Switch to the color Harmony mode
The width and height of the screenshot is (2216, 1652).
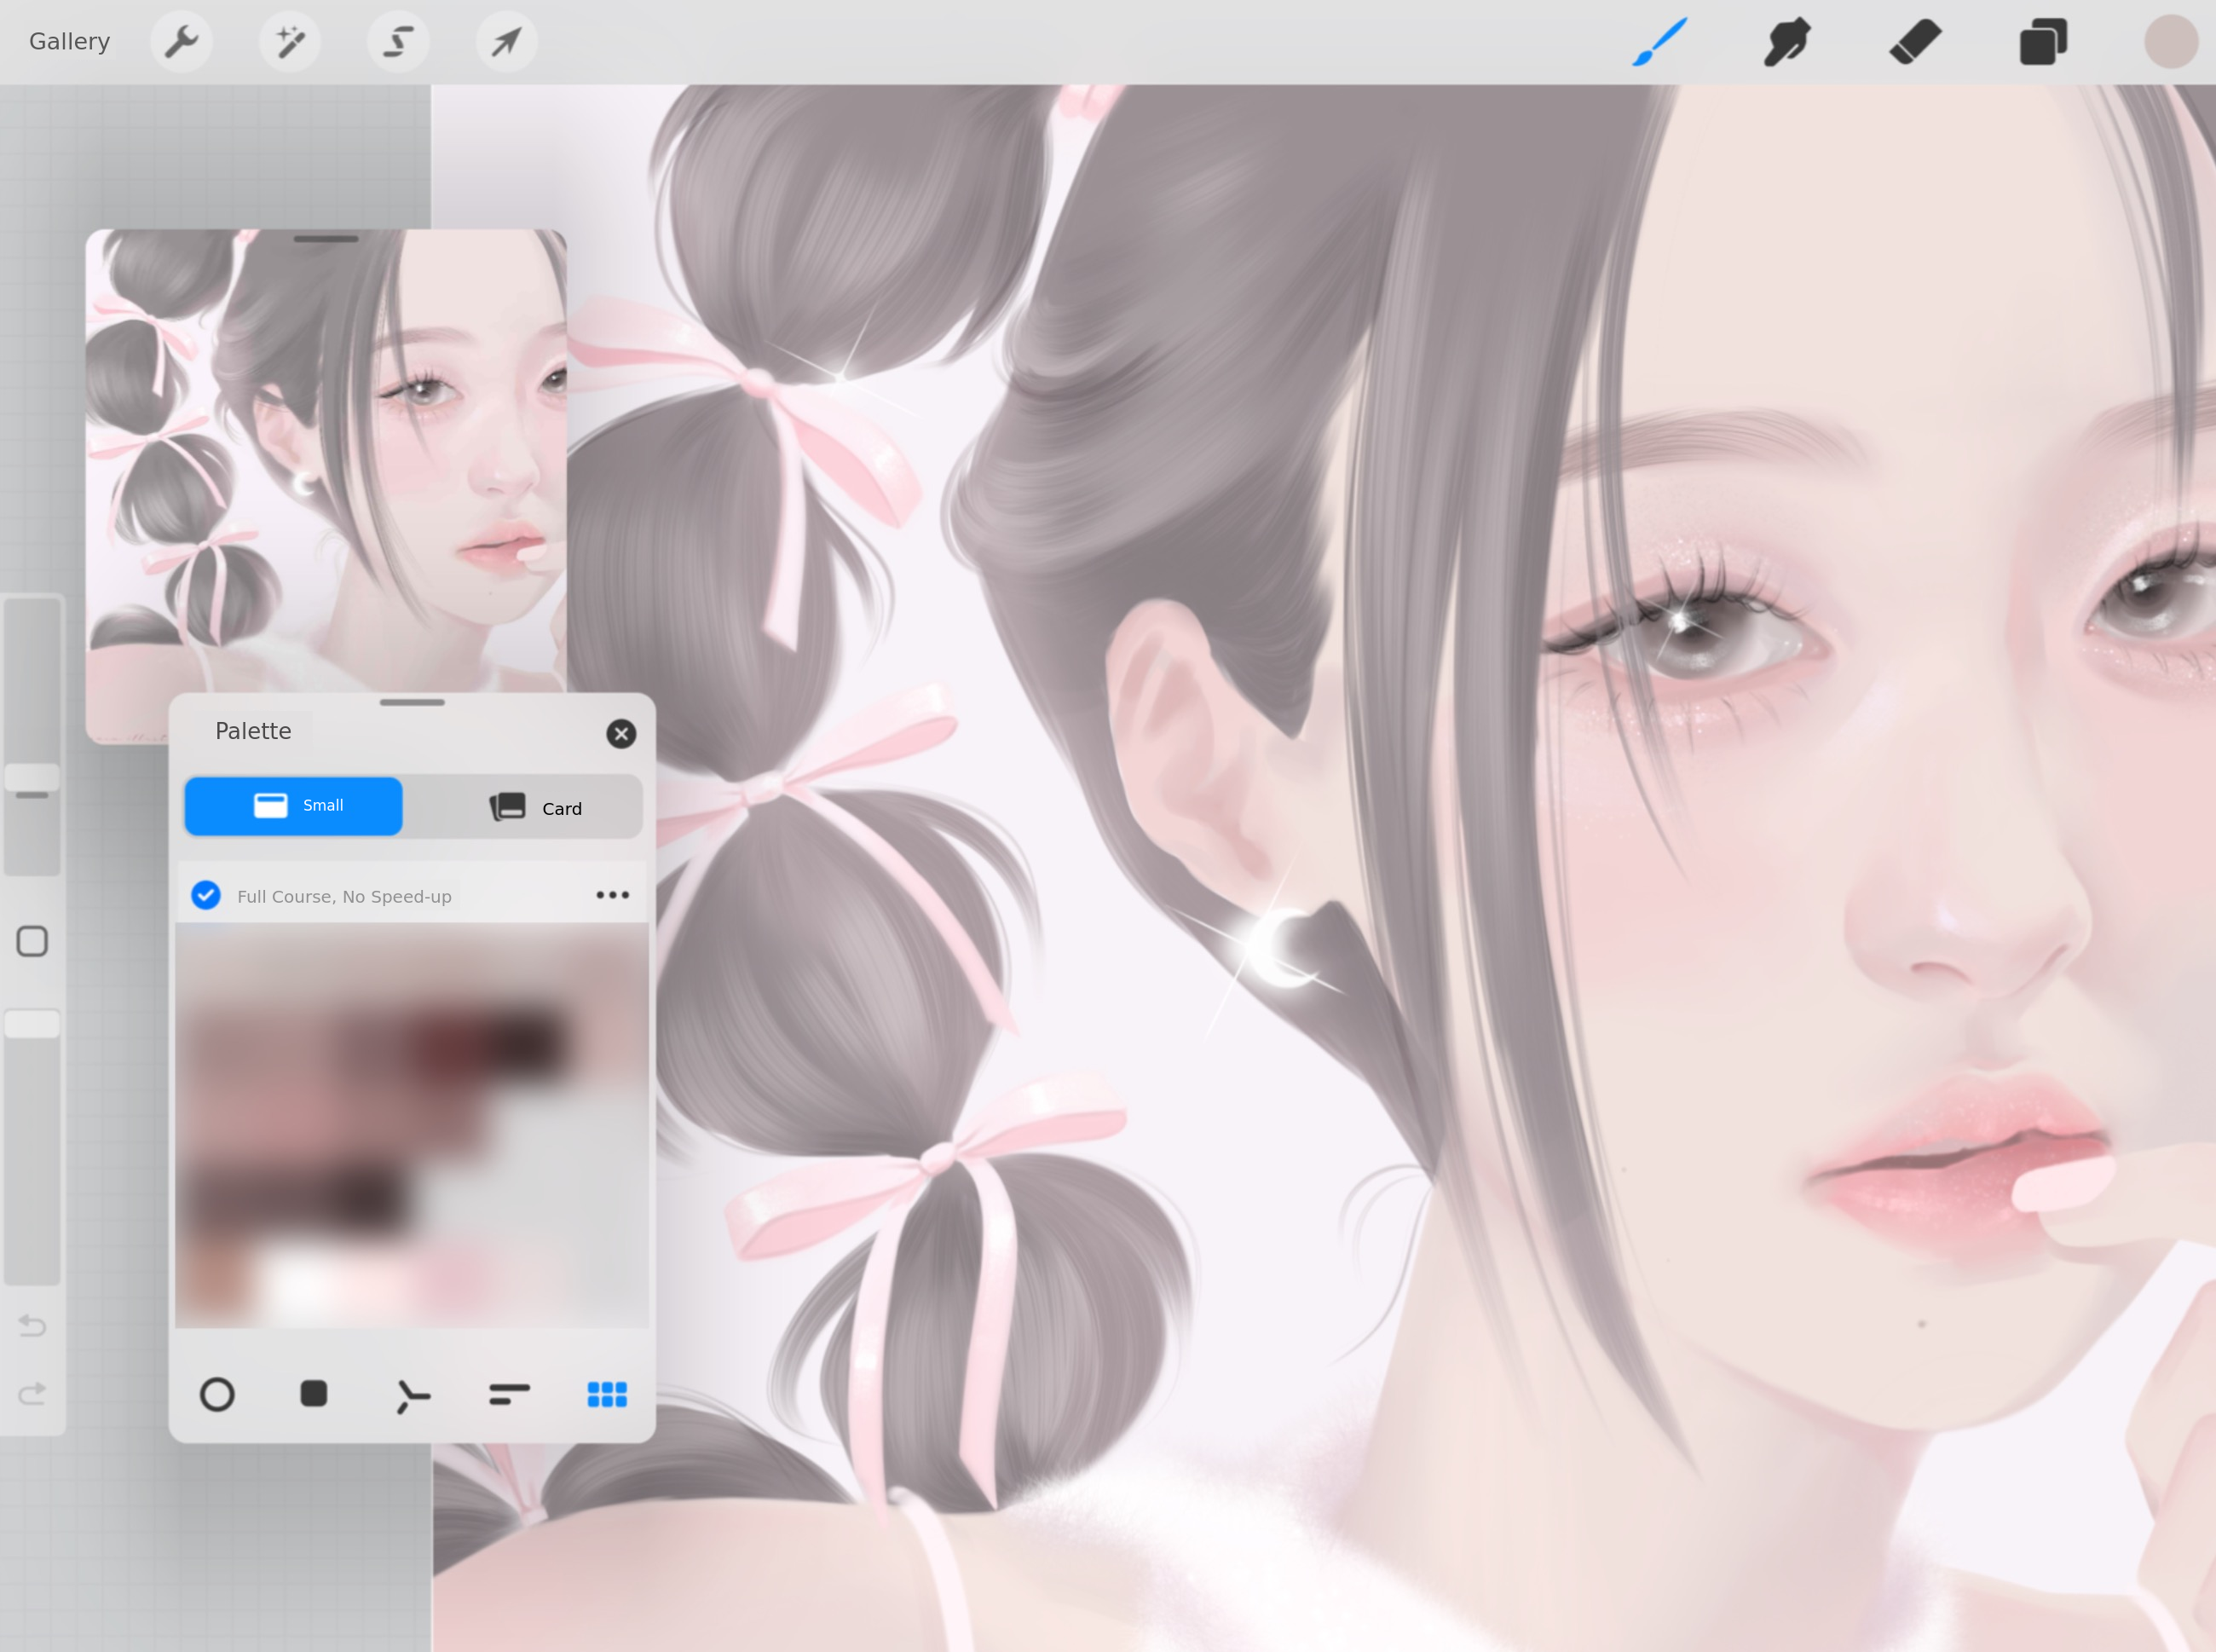[x=412, y=1396]
